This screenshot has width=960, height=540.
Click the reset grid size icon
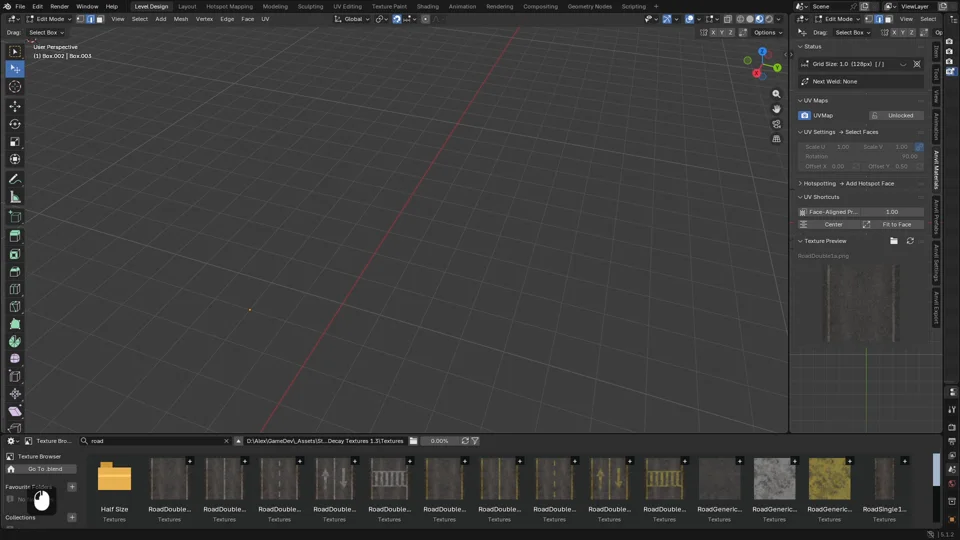917,64
